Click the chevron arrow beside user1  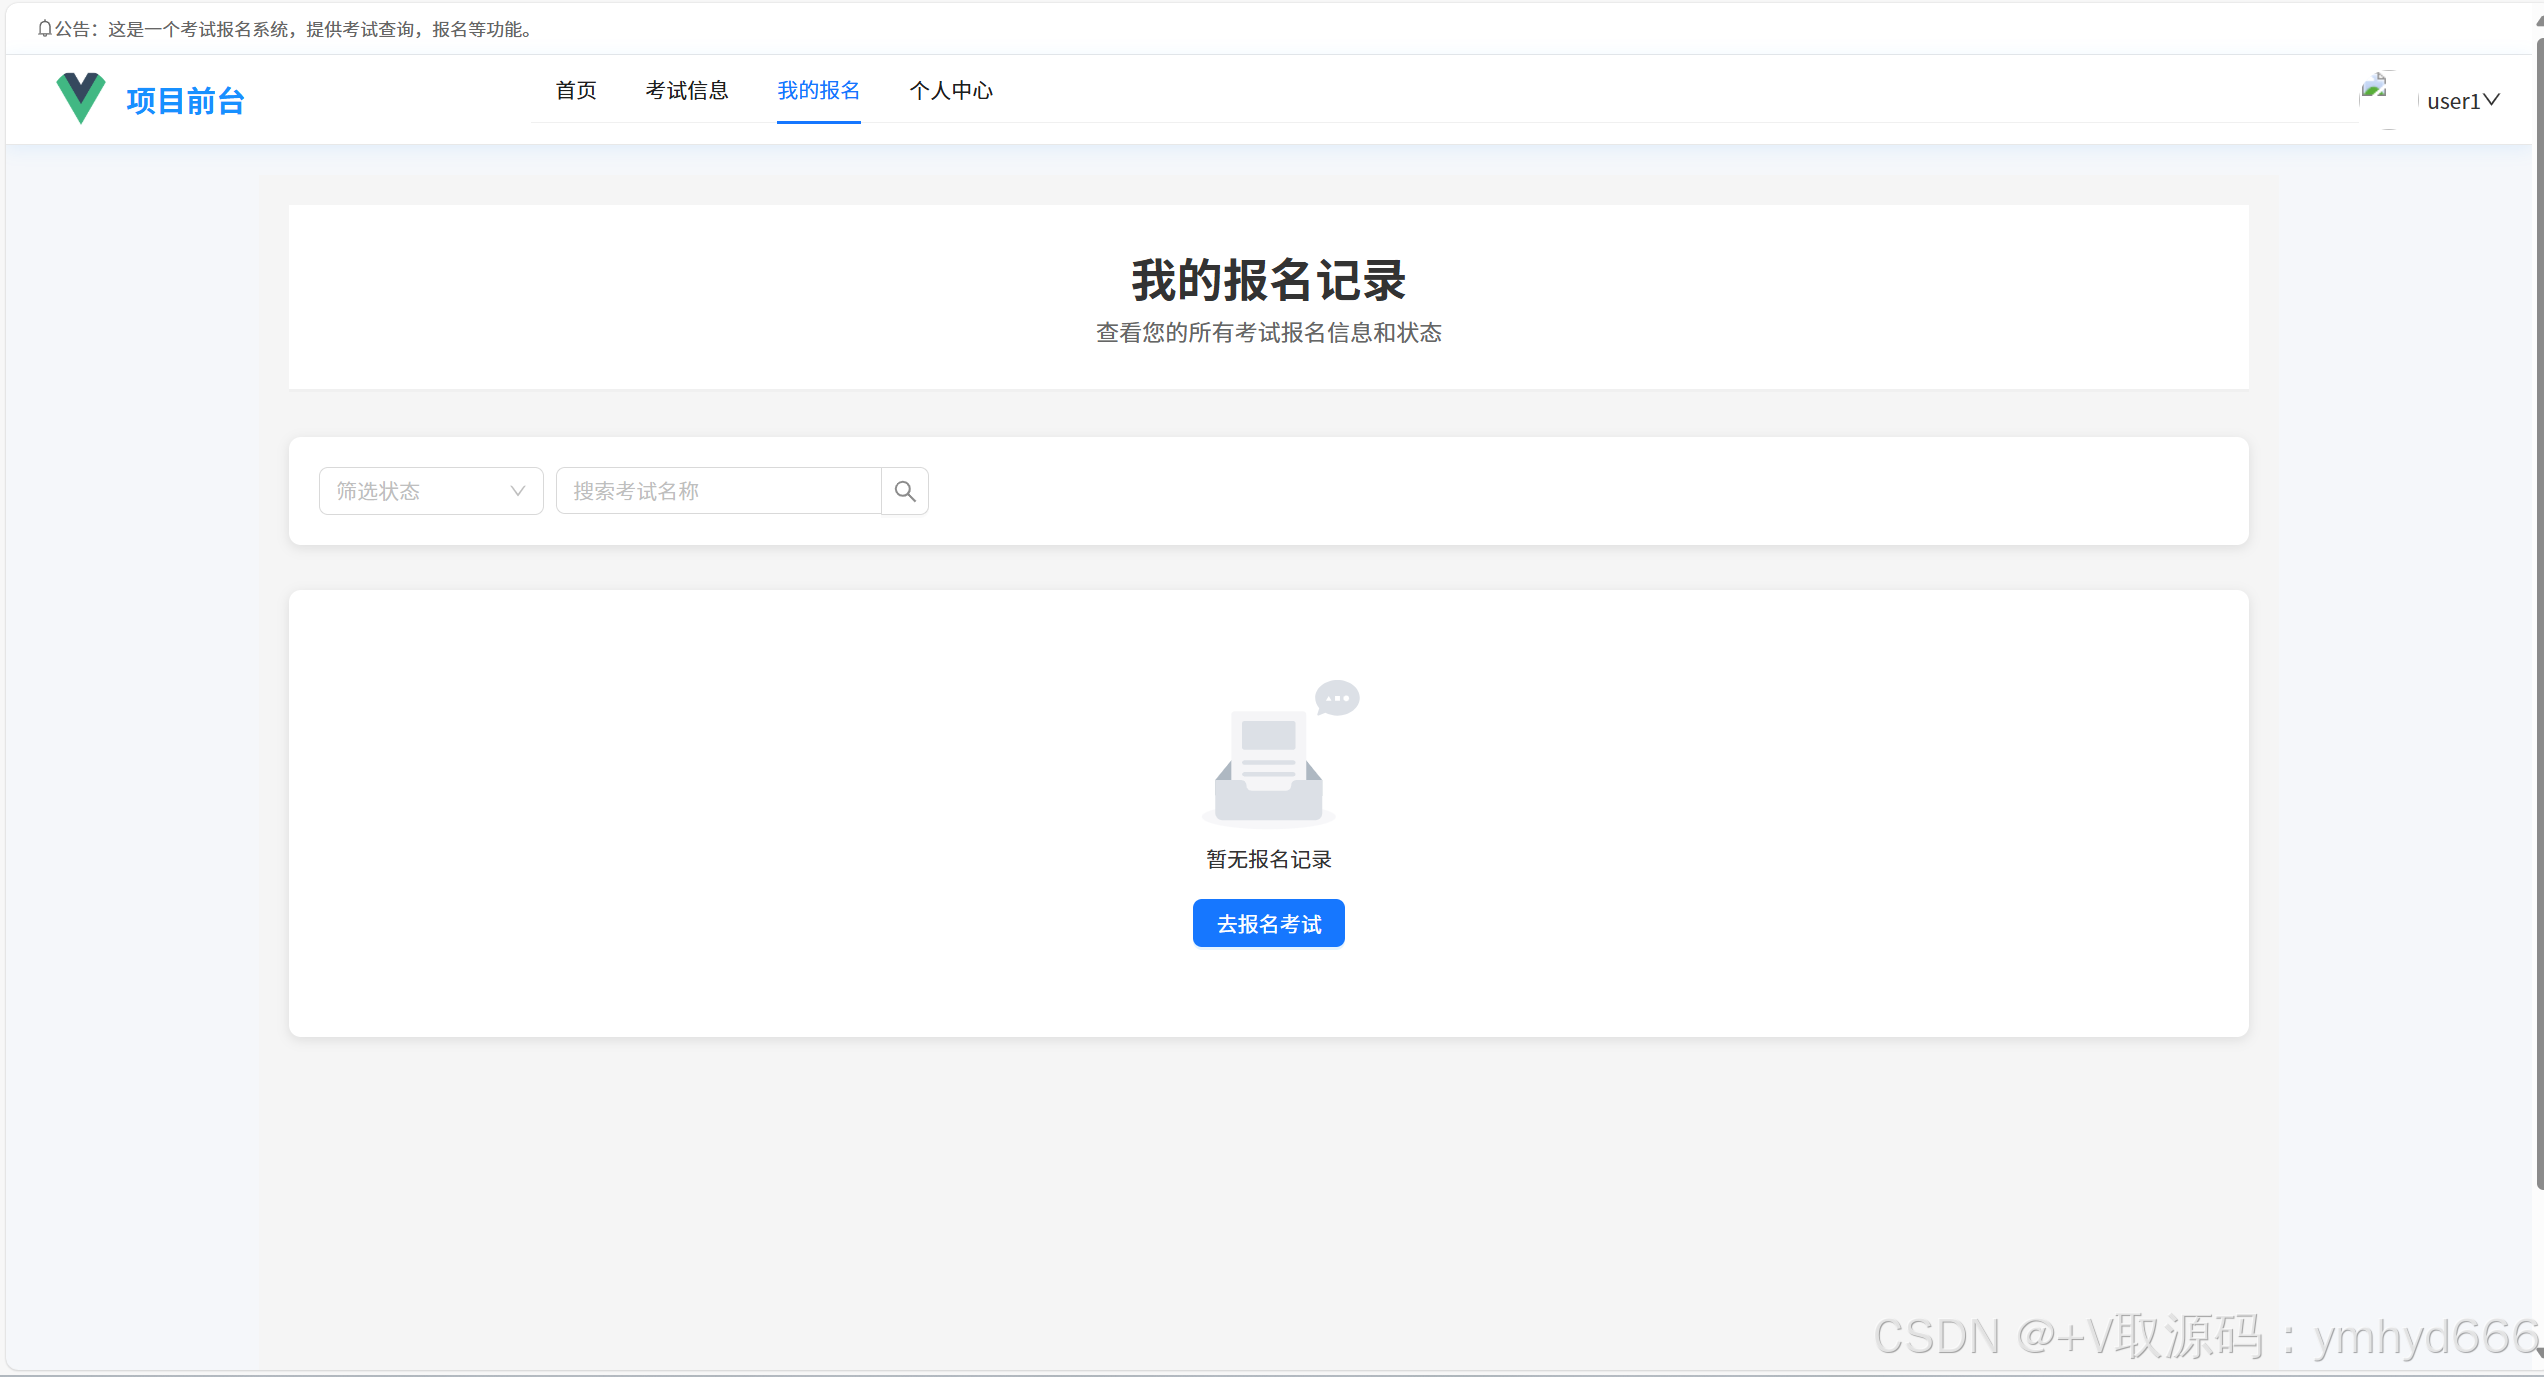[2492, 100]
